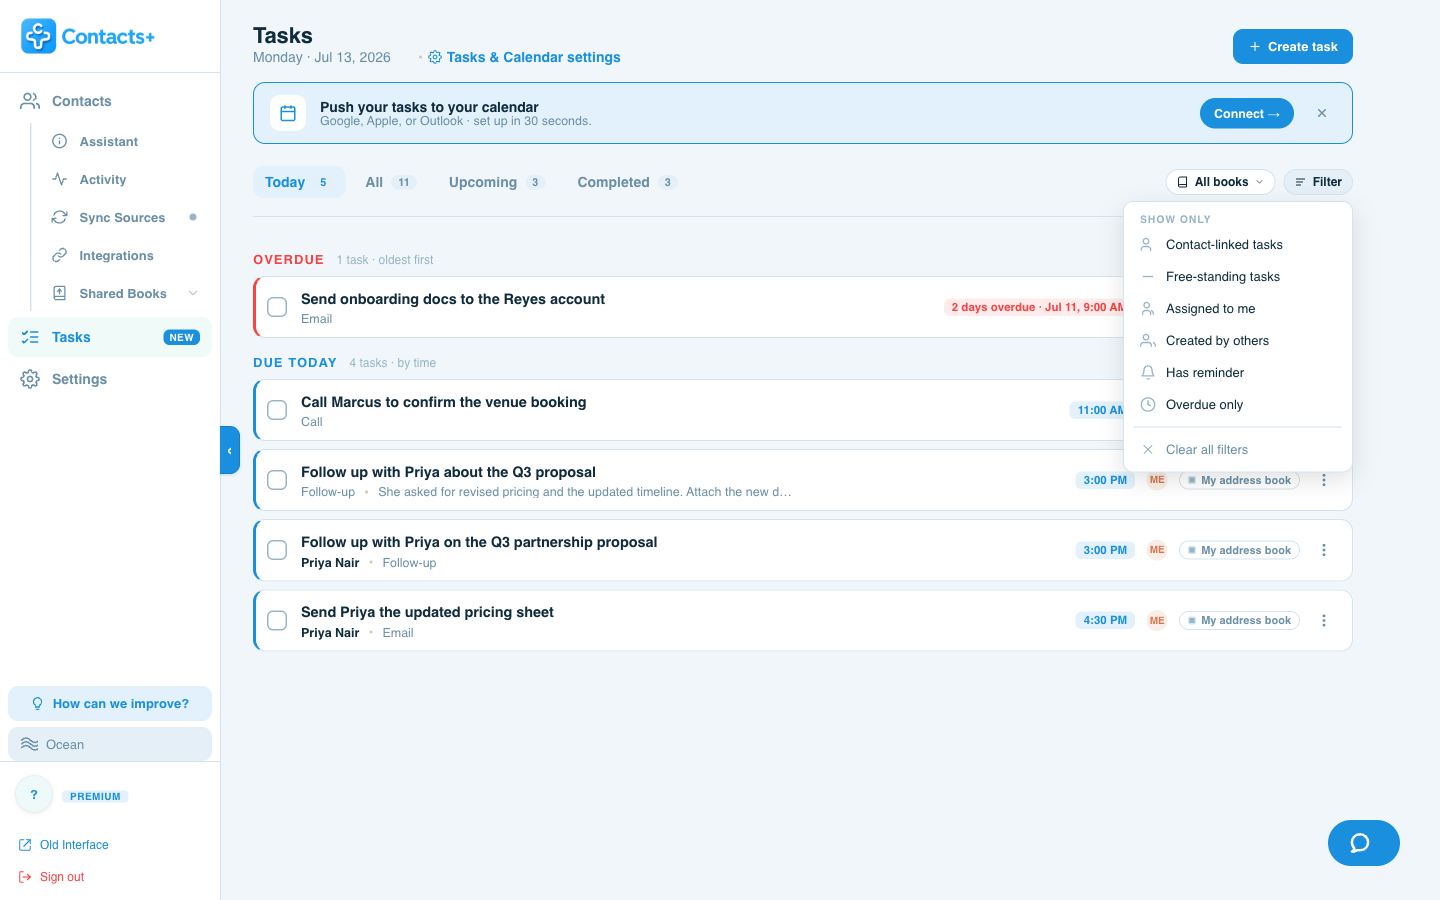Image resolution: width=1440 pixels, height=900 pixels.
Task: Click Clear all filters
Action: pyautogui.click(x=1238, y=450)
